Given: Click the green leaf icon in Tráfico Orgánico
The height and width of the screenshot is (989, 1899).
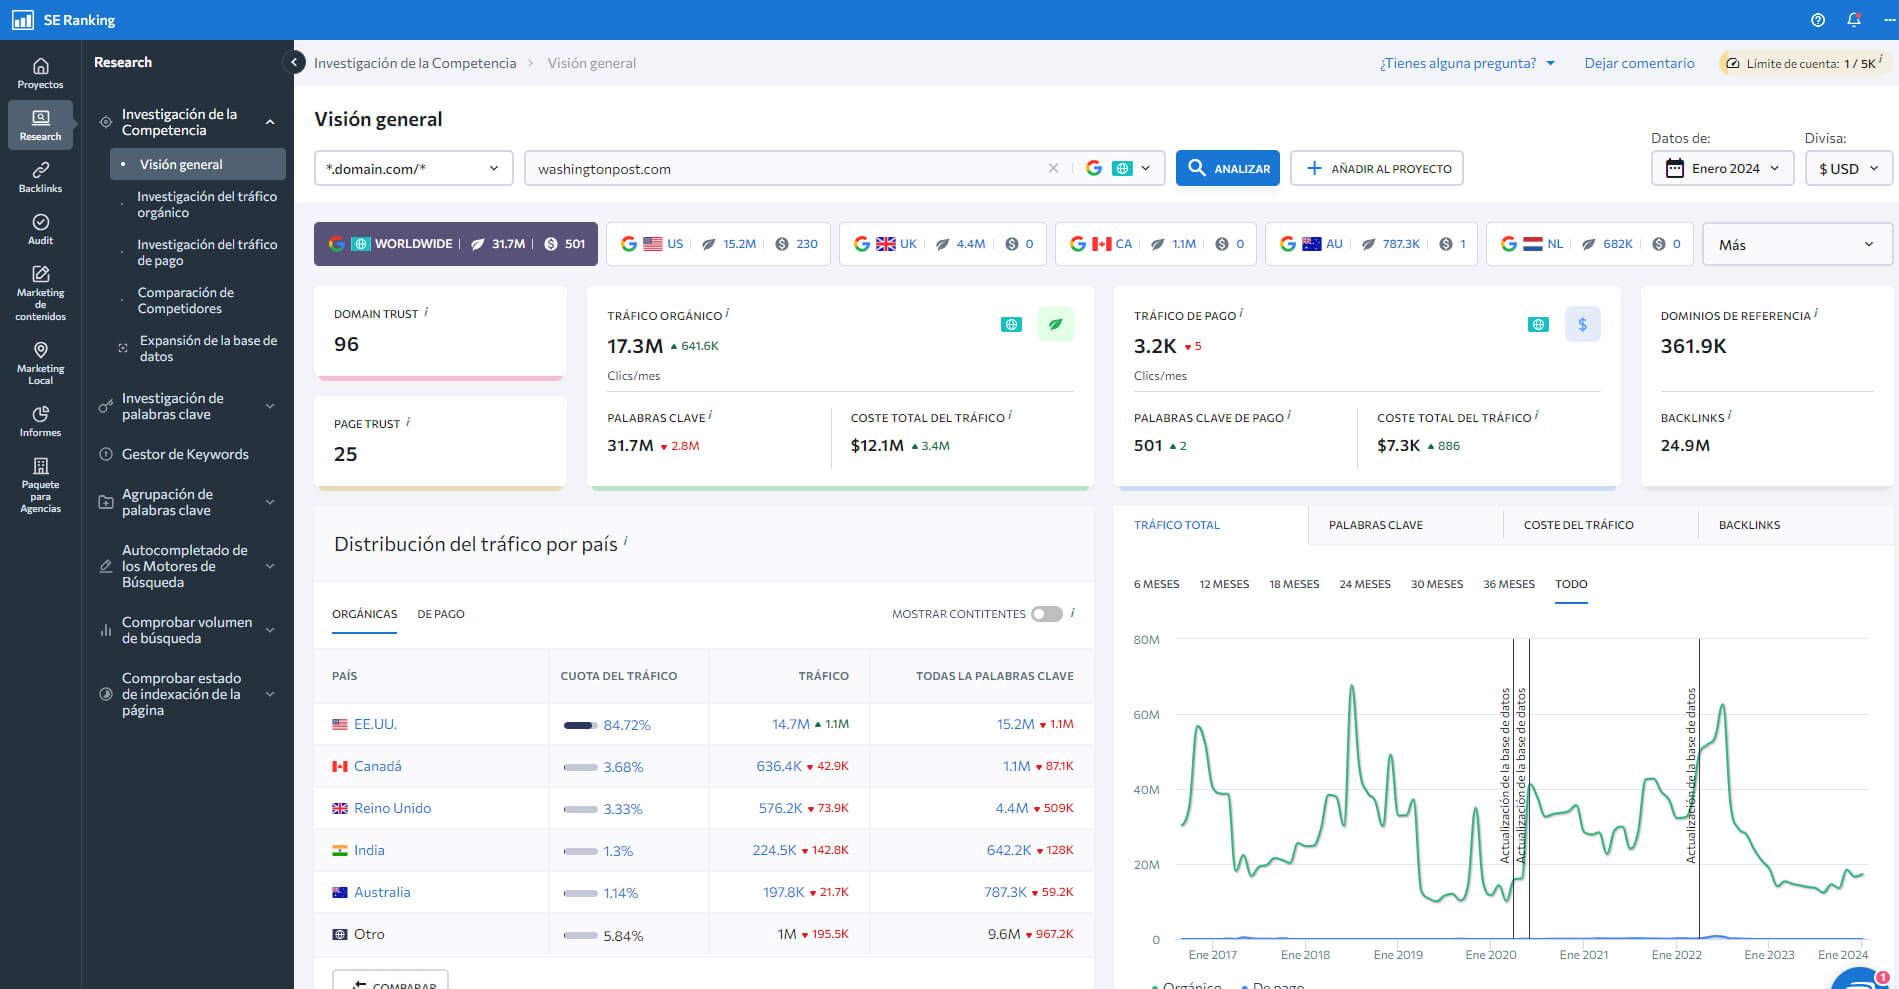Looking at the screenshot, I should (x=1055, y=324).
